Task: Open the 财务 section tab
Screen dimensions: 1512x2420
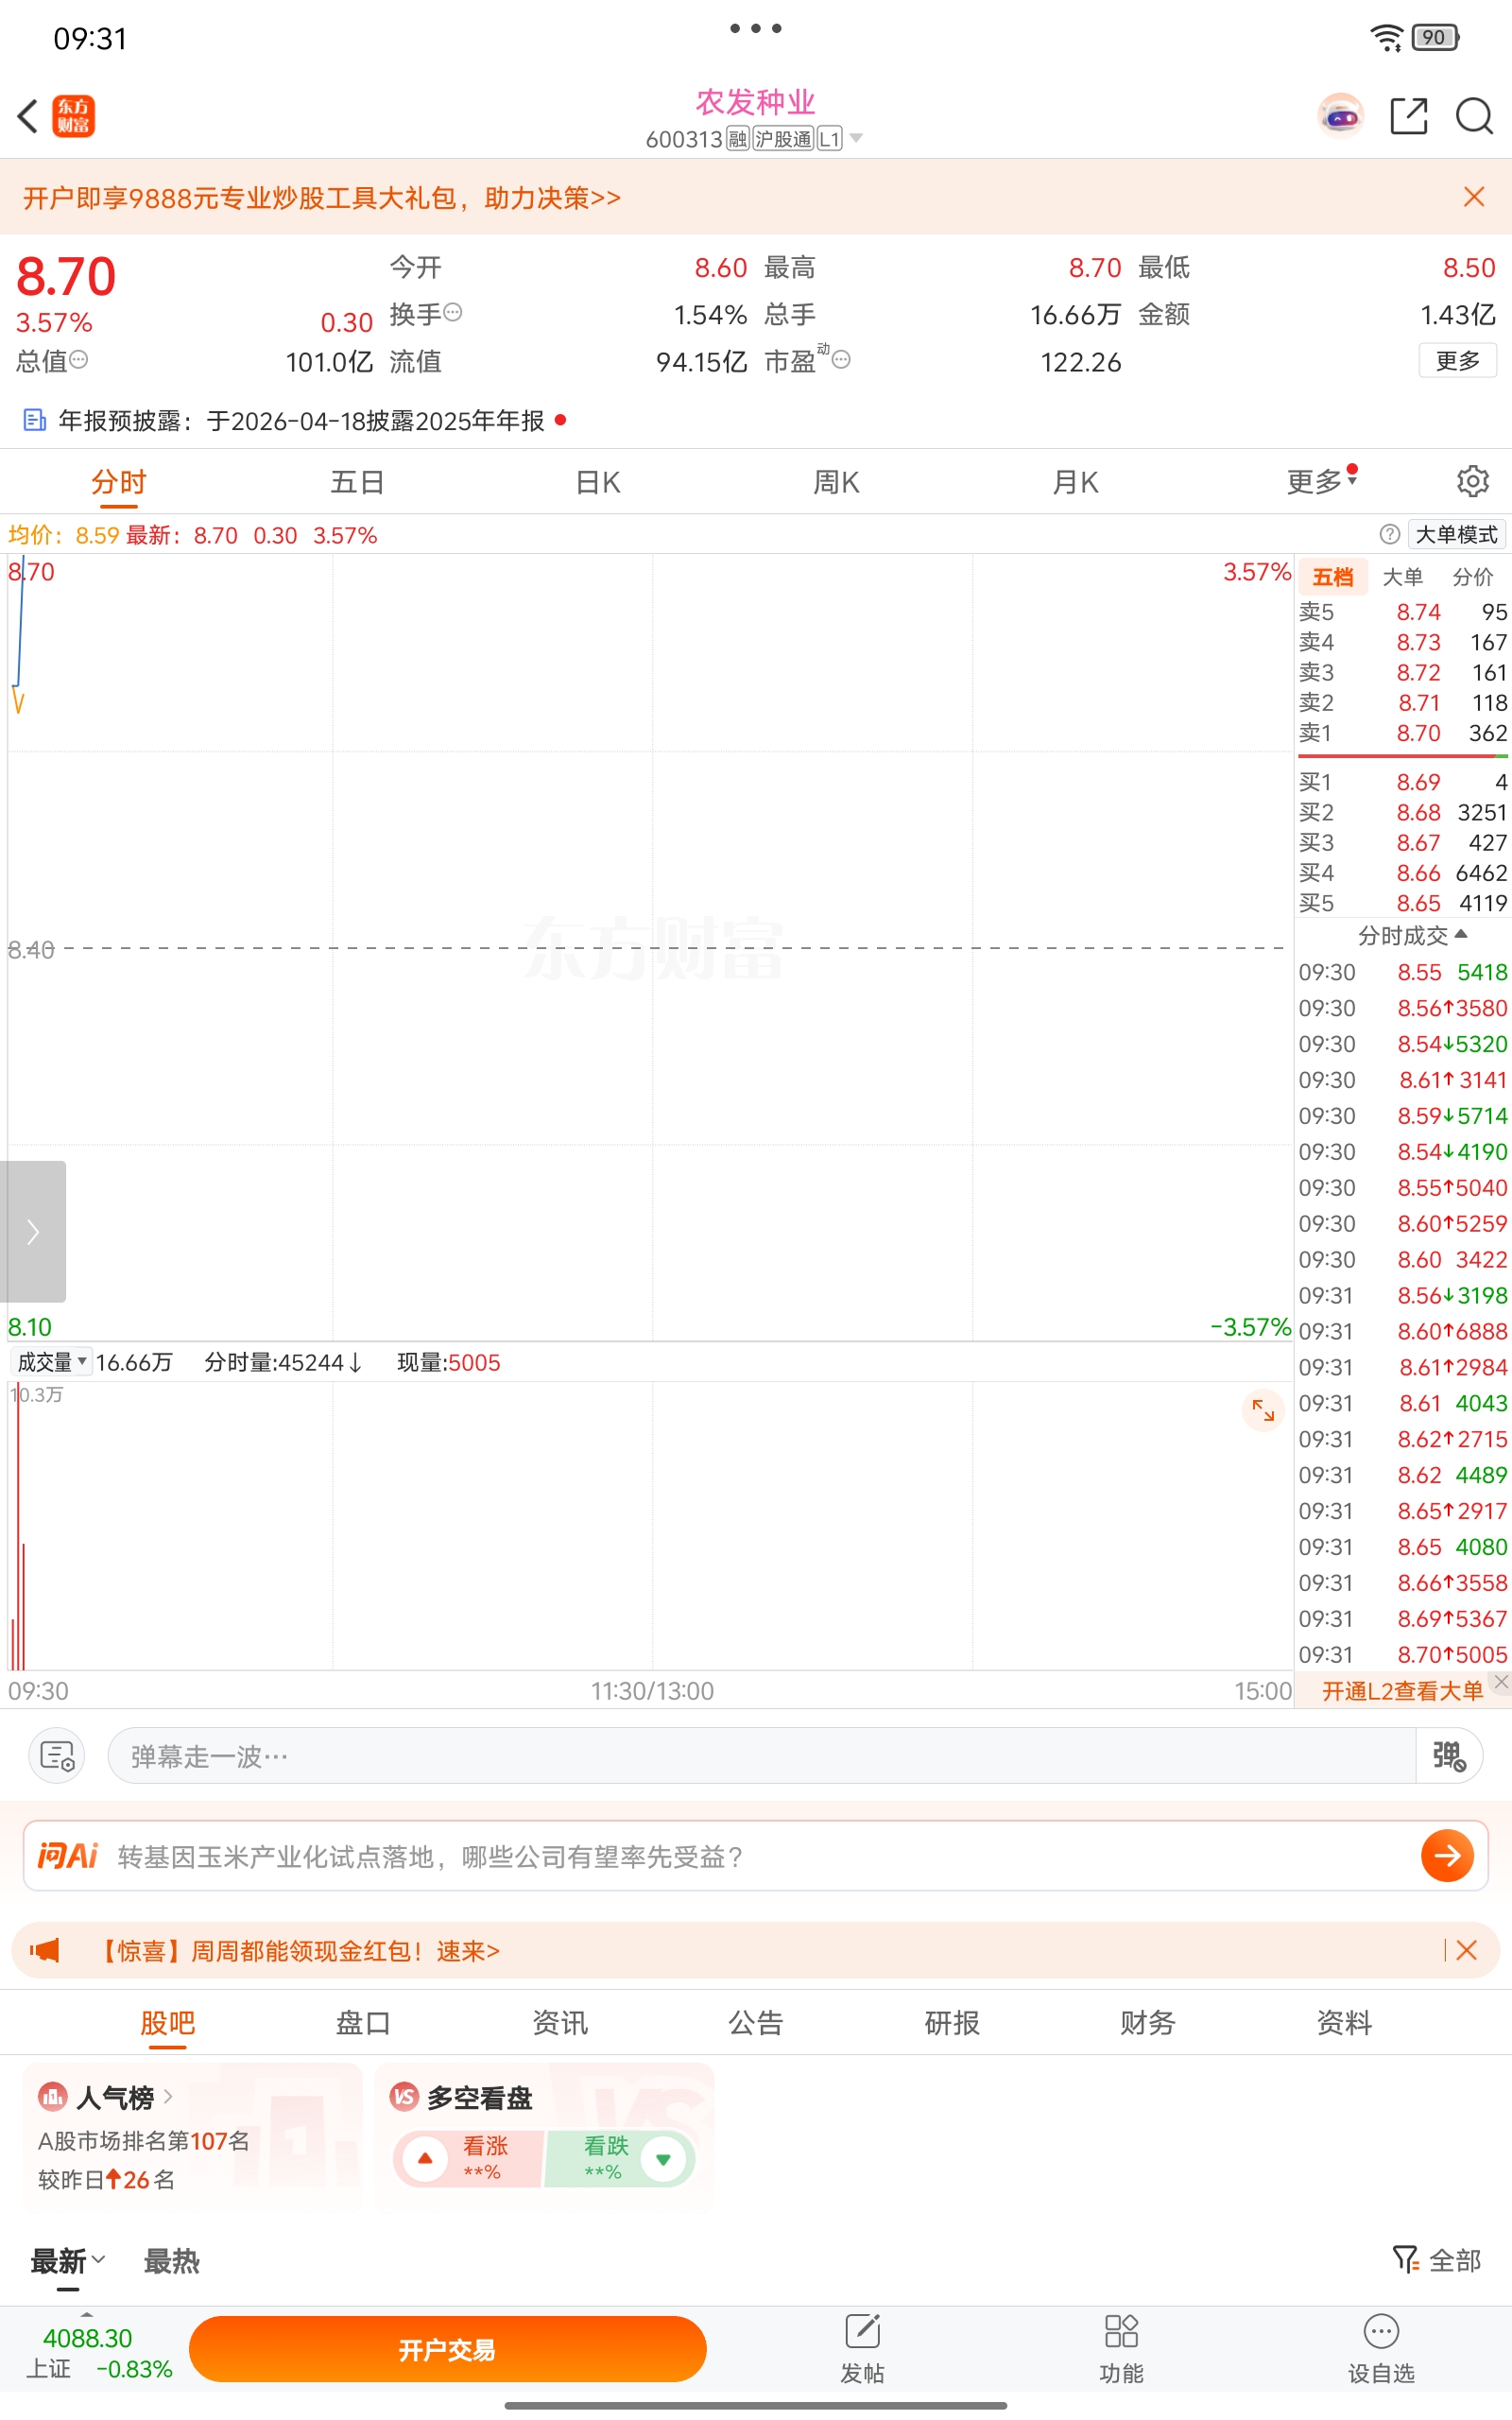Action: pyautogui.click(x=1147, y=2022)
